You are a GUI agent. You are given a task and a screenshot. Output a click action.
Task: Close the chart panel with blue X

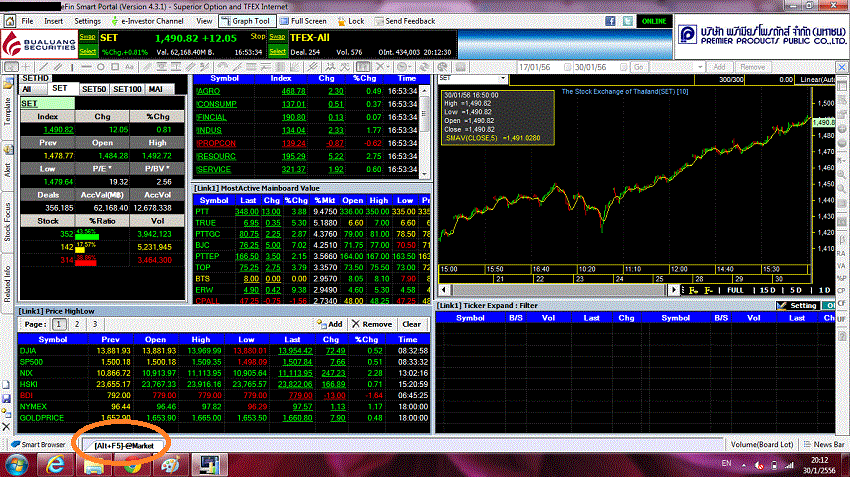tap(841, 67)
